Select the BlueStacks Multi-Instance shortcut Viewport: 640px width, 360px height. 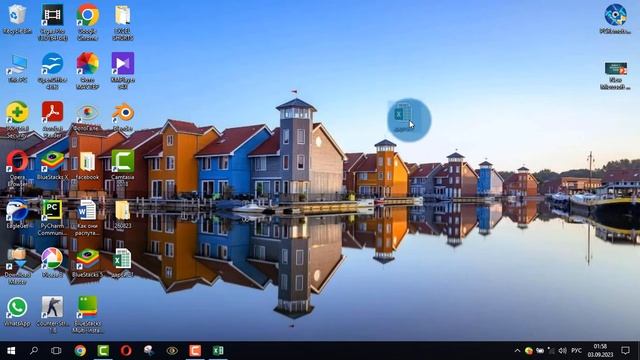point(87,314)
